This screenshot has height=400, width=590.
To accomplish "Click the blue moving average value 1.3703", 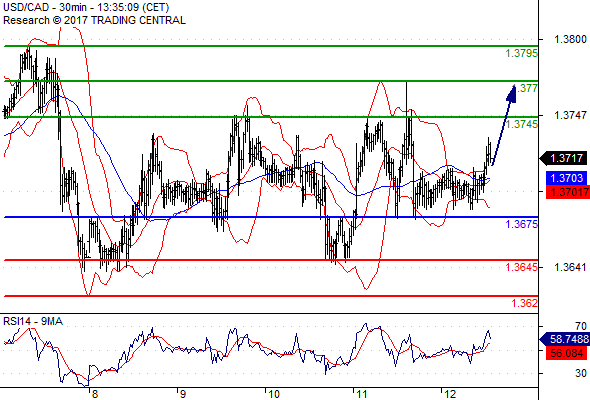I will click(566, 178).
